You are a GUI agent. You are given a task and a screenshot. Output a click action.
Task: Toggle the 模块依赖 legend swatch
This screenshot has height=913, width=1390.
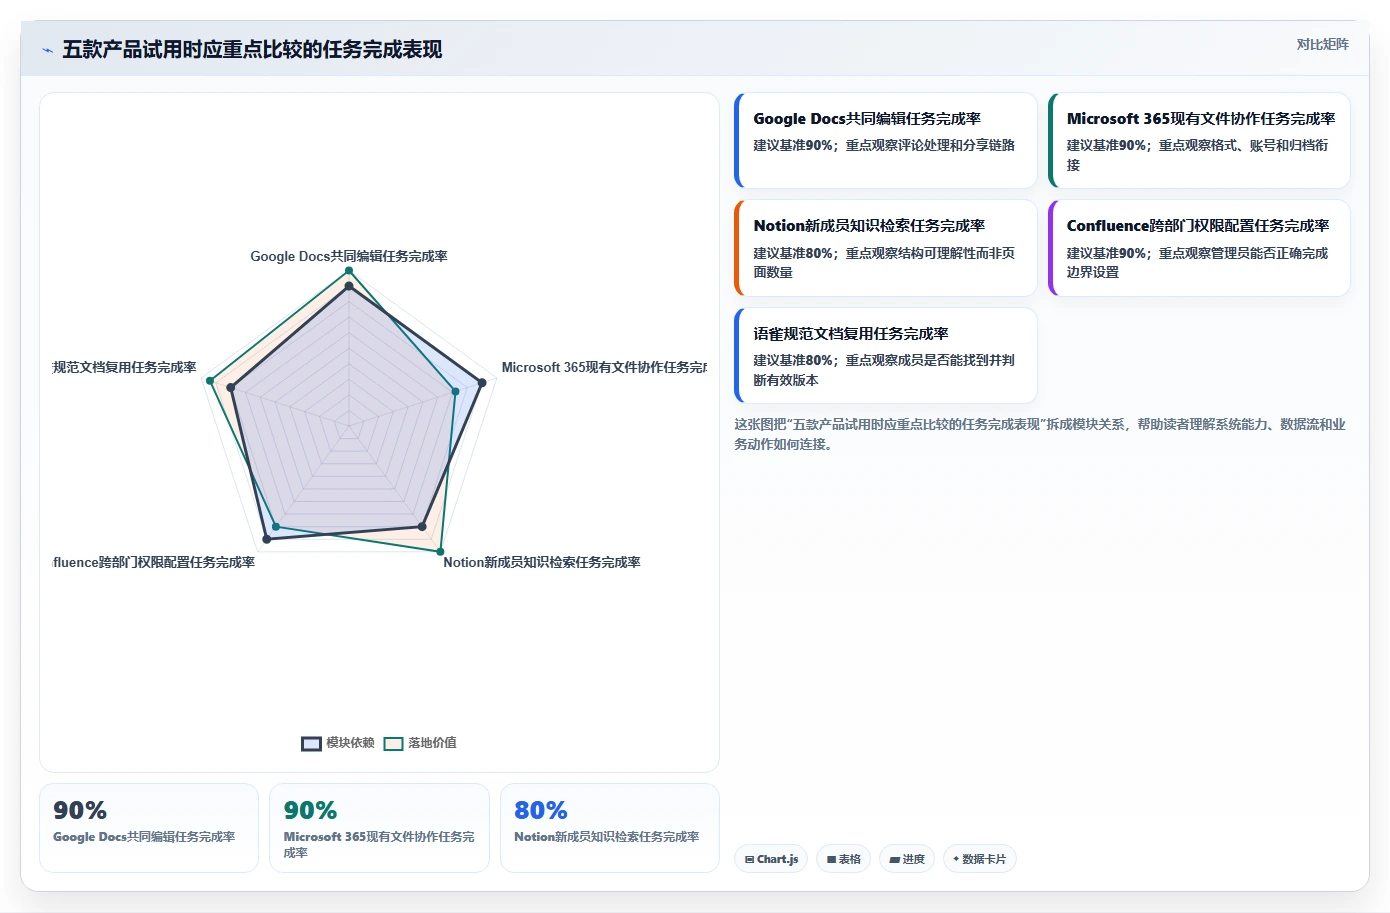point(311,743)
